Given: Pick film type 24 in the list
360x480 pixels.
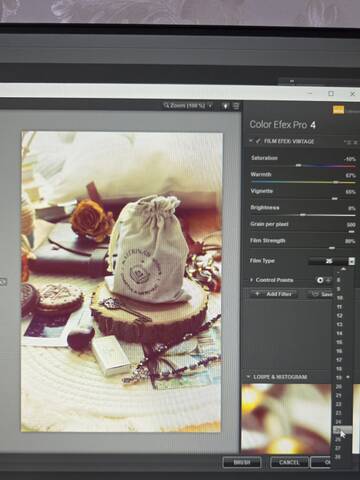Looking at the screenshot, I should (x=339, y=422).
